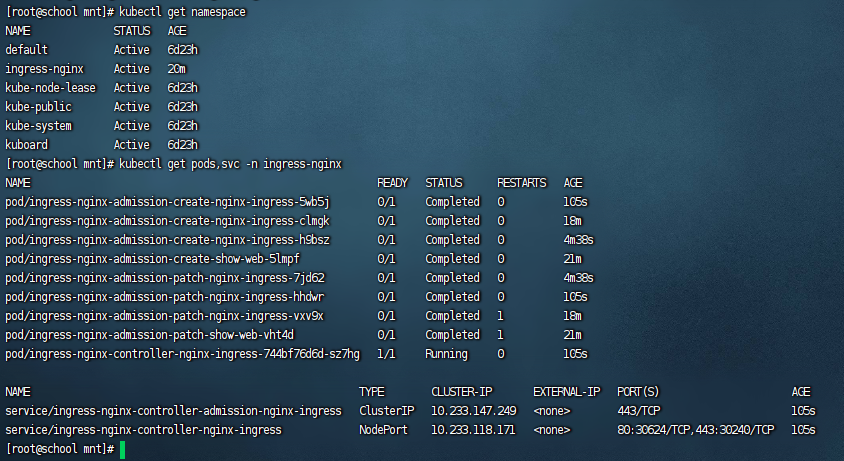Screen dimensions: 844x461
Task: Click the 20m age of ingress-nginx namespace
Action: pyautogui.click(x=177, y=69)
